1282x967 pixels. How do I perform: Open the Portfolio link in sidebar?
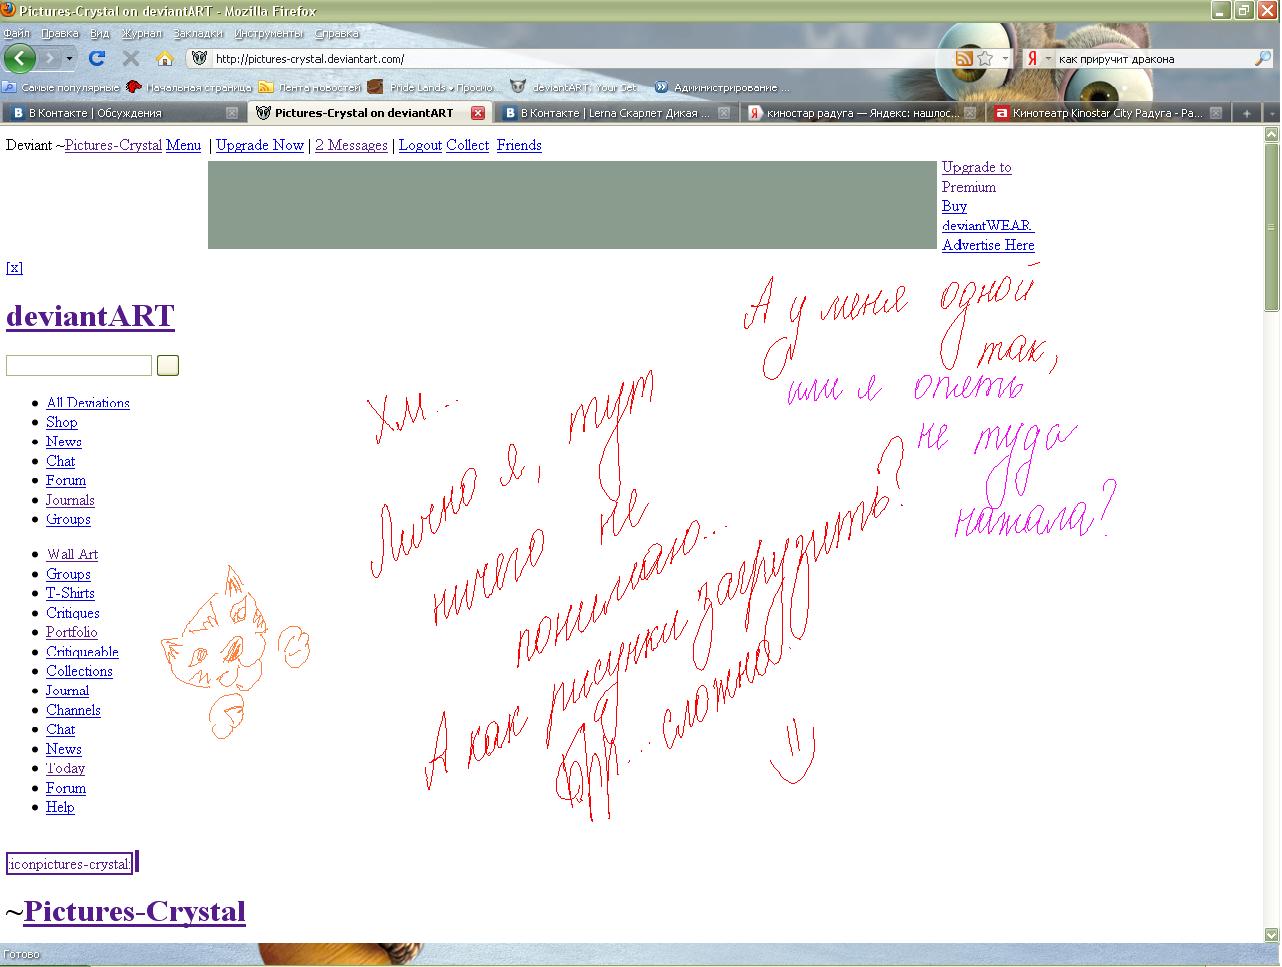tap(72, 632)
